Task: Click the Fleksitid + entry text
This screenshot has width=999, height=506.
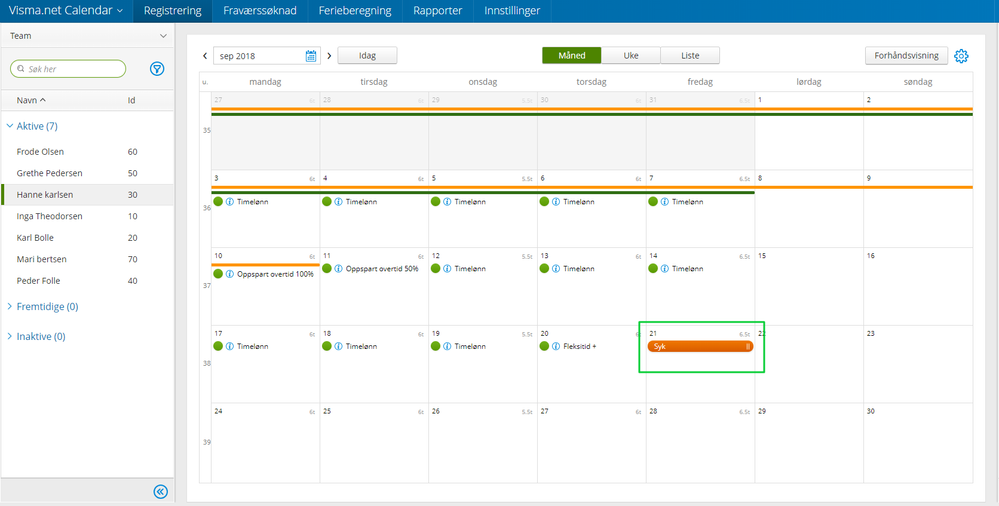Action: tap(579, 346)
